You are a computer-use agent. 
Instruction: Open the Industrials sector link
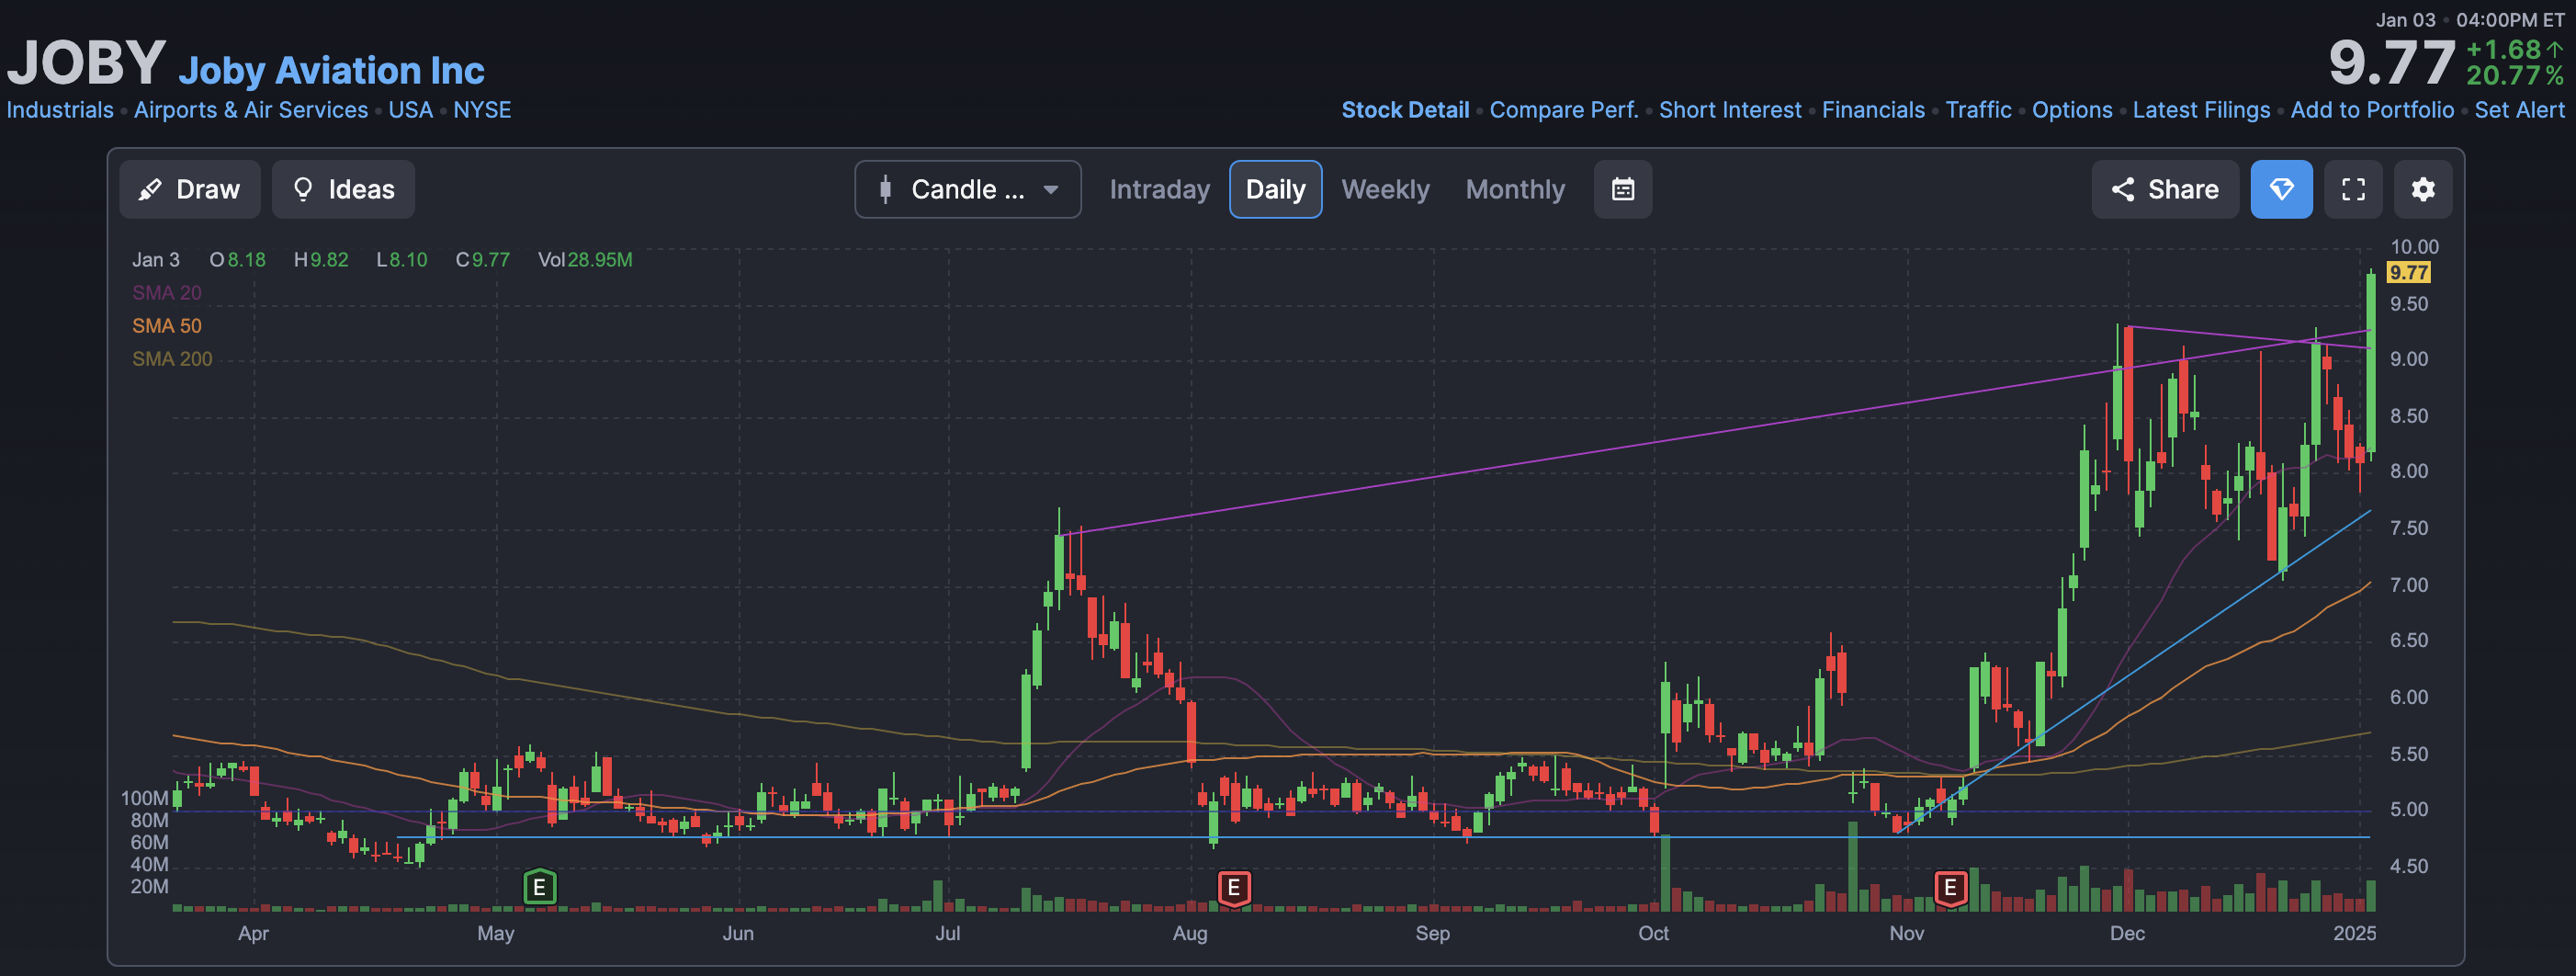pos(60,110)
